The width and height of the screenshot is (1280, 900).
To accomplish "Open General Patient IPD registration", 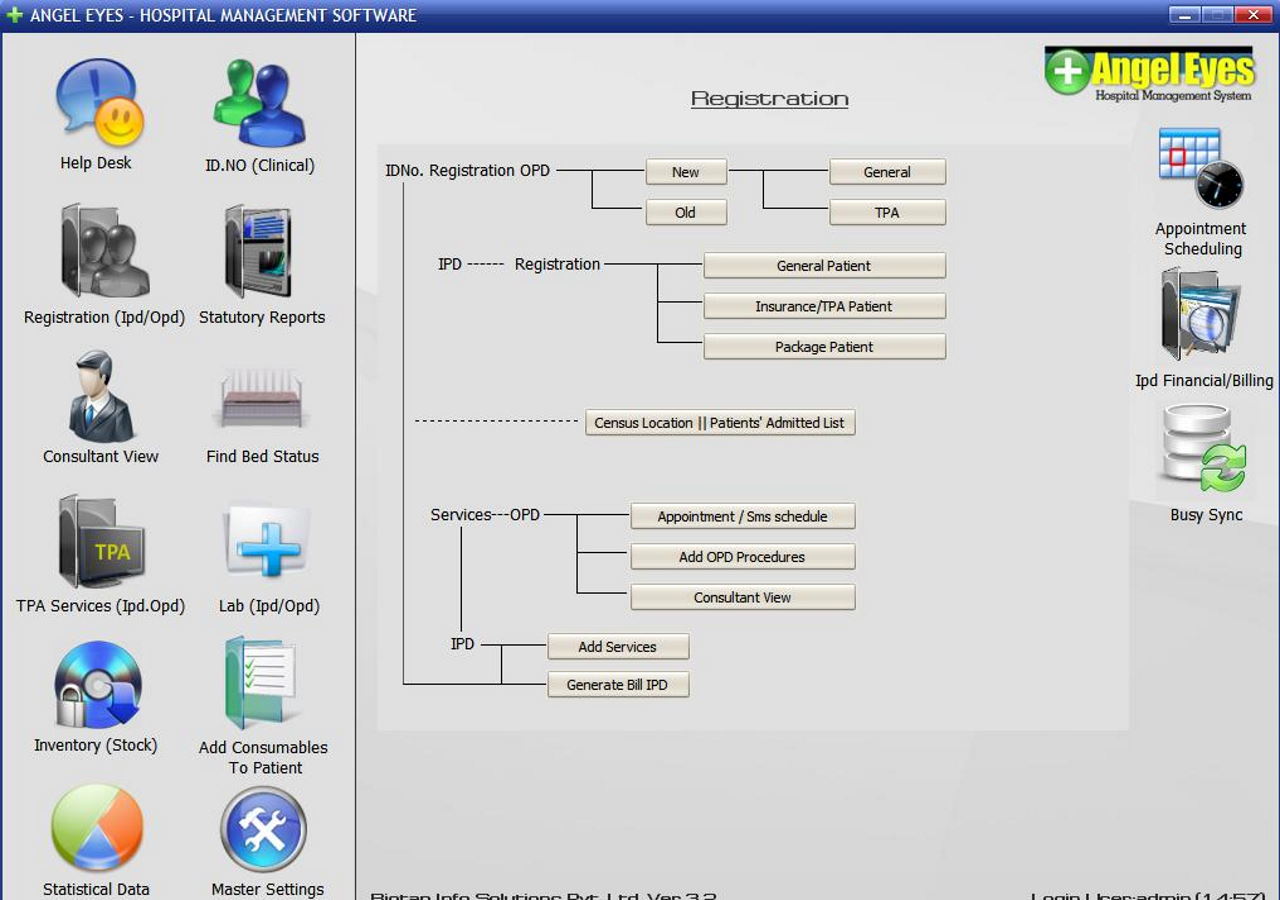I will (x=824, y=266).
